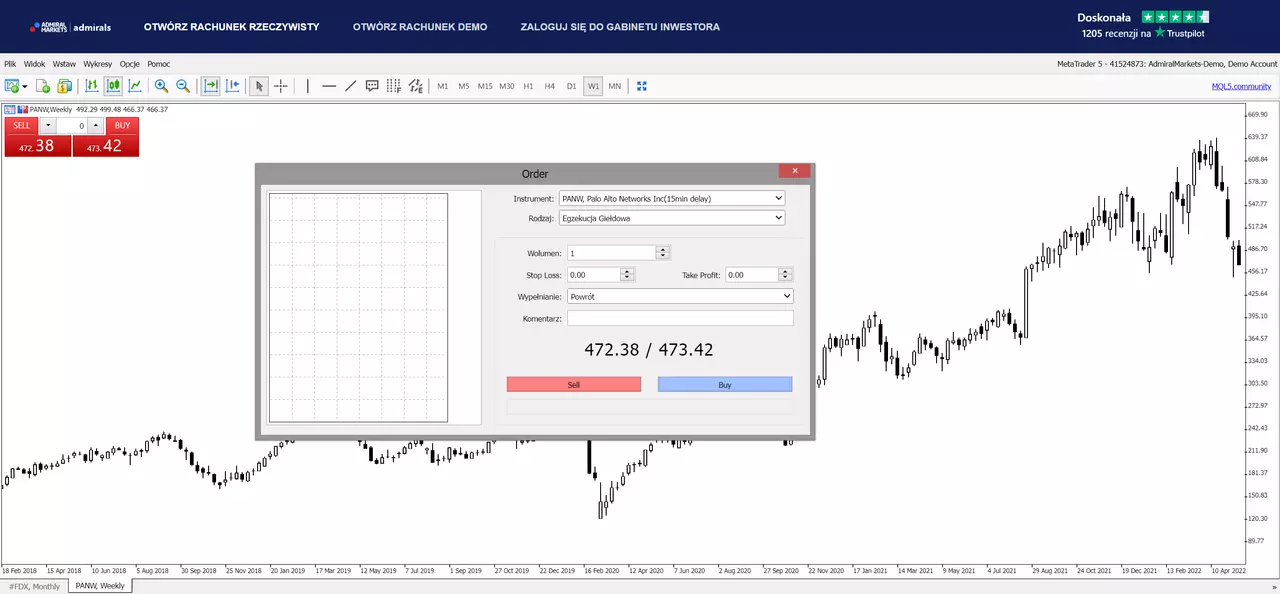Expand the Instrument dropdown in Order dialog
The height and width of the screenshot is (594, 1280).
(672, 198)
